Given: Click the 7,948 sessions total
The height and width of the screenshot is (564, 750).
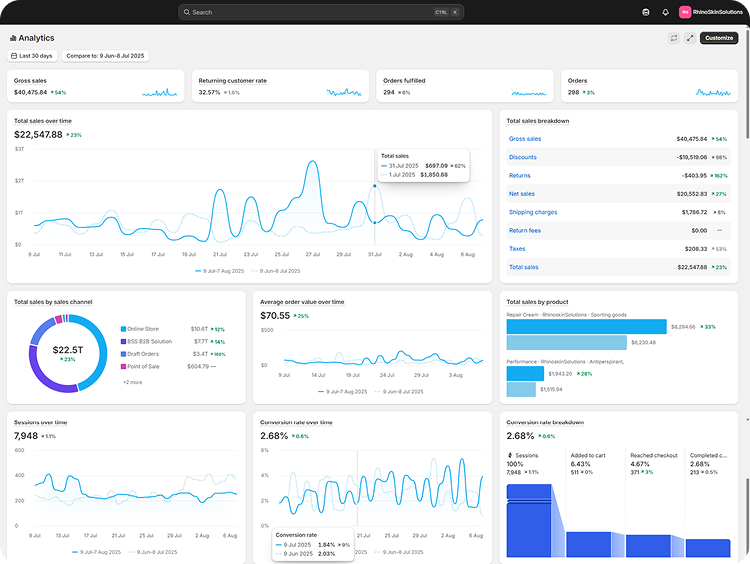Looking at the screenshot, I should tap(26, 436).
